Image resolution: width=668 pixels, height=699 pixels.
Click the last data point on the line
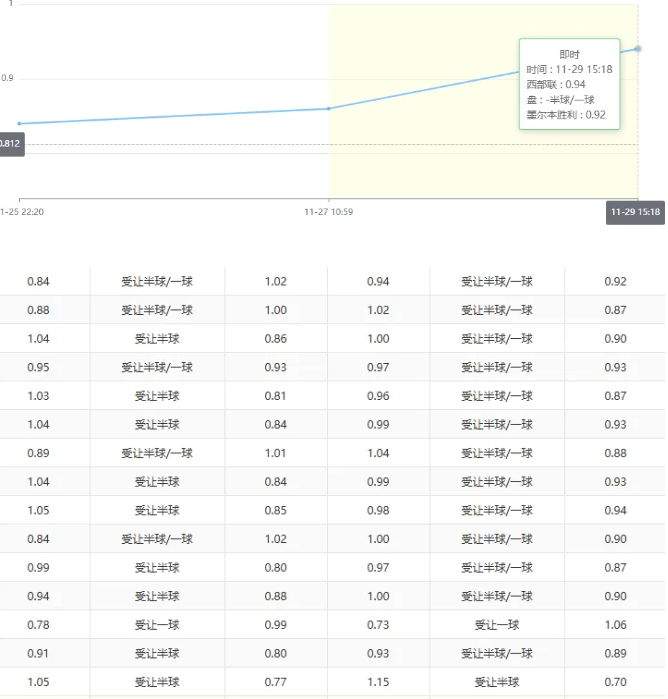(638, 48)
